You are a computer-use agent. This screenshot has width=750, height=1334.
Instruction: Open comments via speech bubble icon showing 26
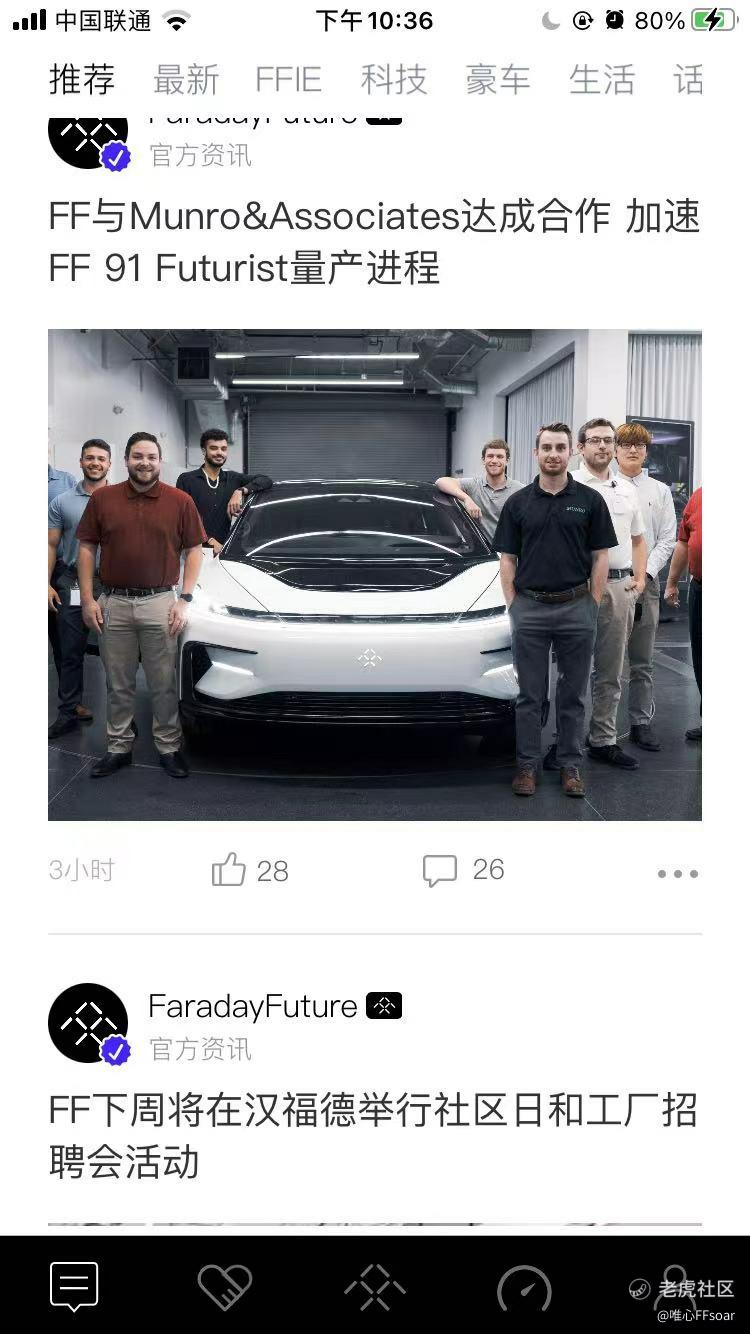tap(440, 870)
